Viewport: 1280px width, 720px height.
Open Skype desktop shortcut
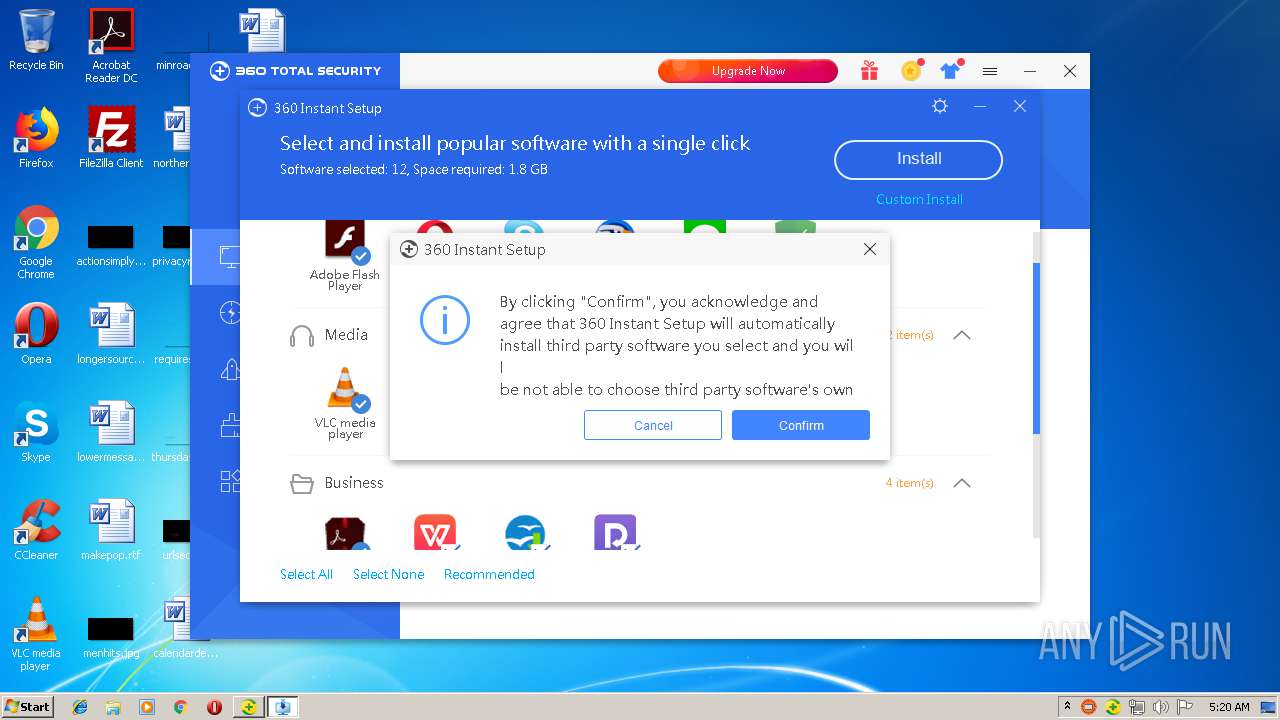coord(36,432)
